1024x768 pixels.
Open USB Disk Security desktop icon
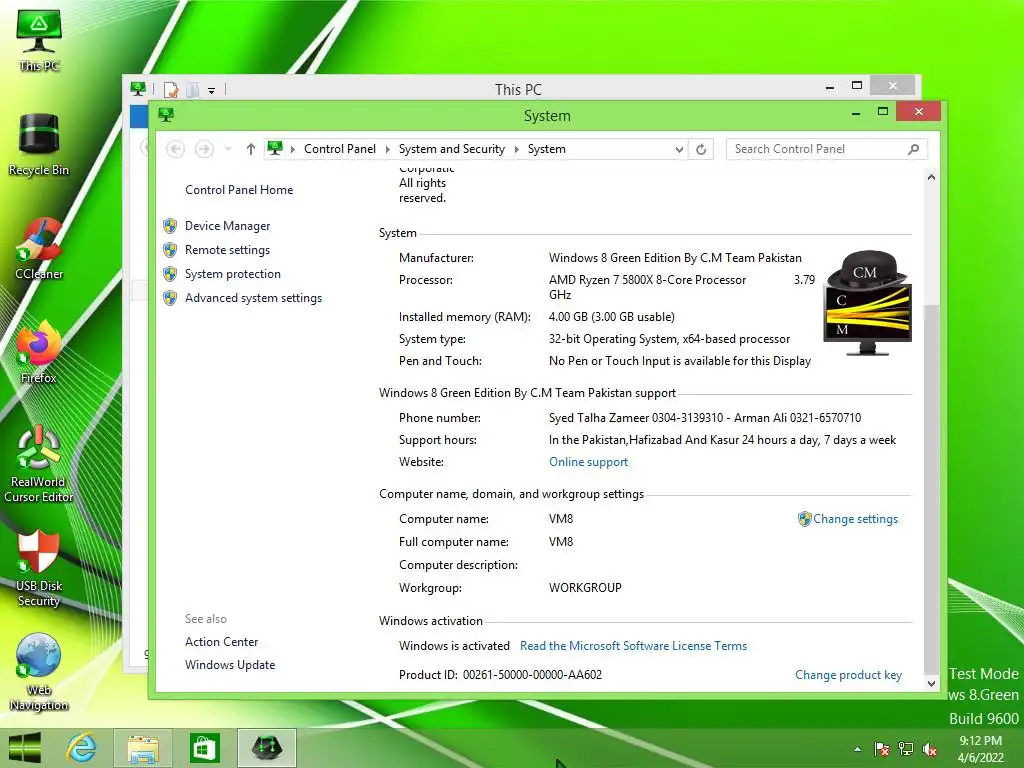[x=39, y=568]
